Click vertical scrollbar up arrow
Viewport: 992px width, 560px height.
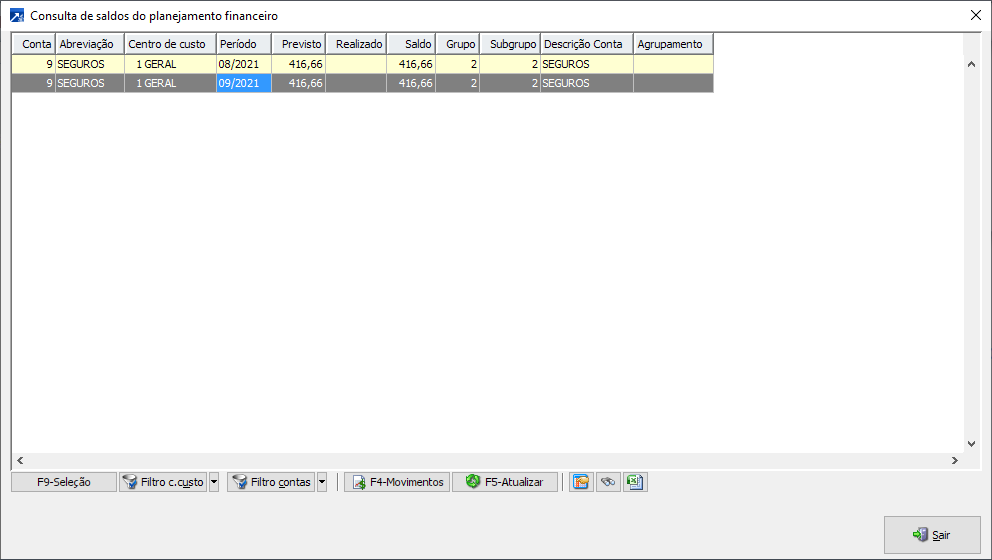[971, 64]
